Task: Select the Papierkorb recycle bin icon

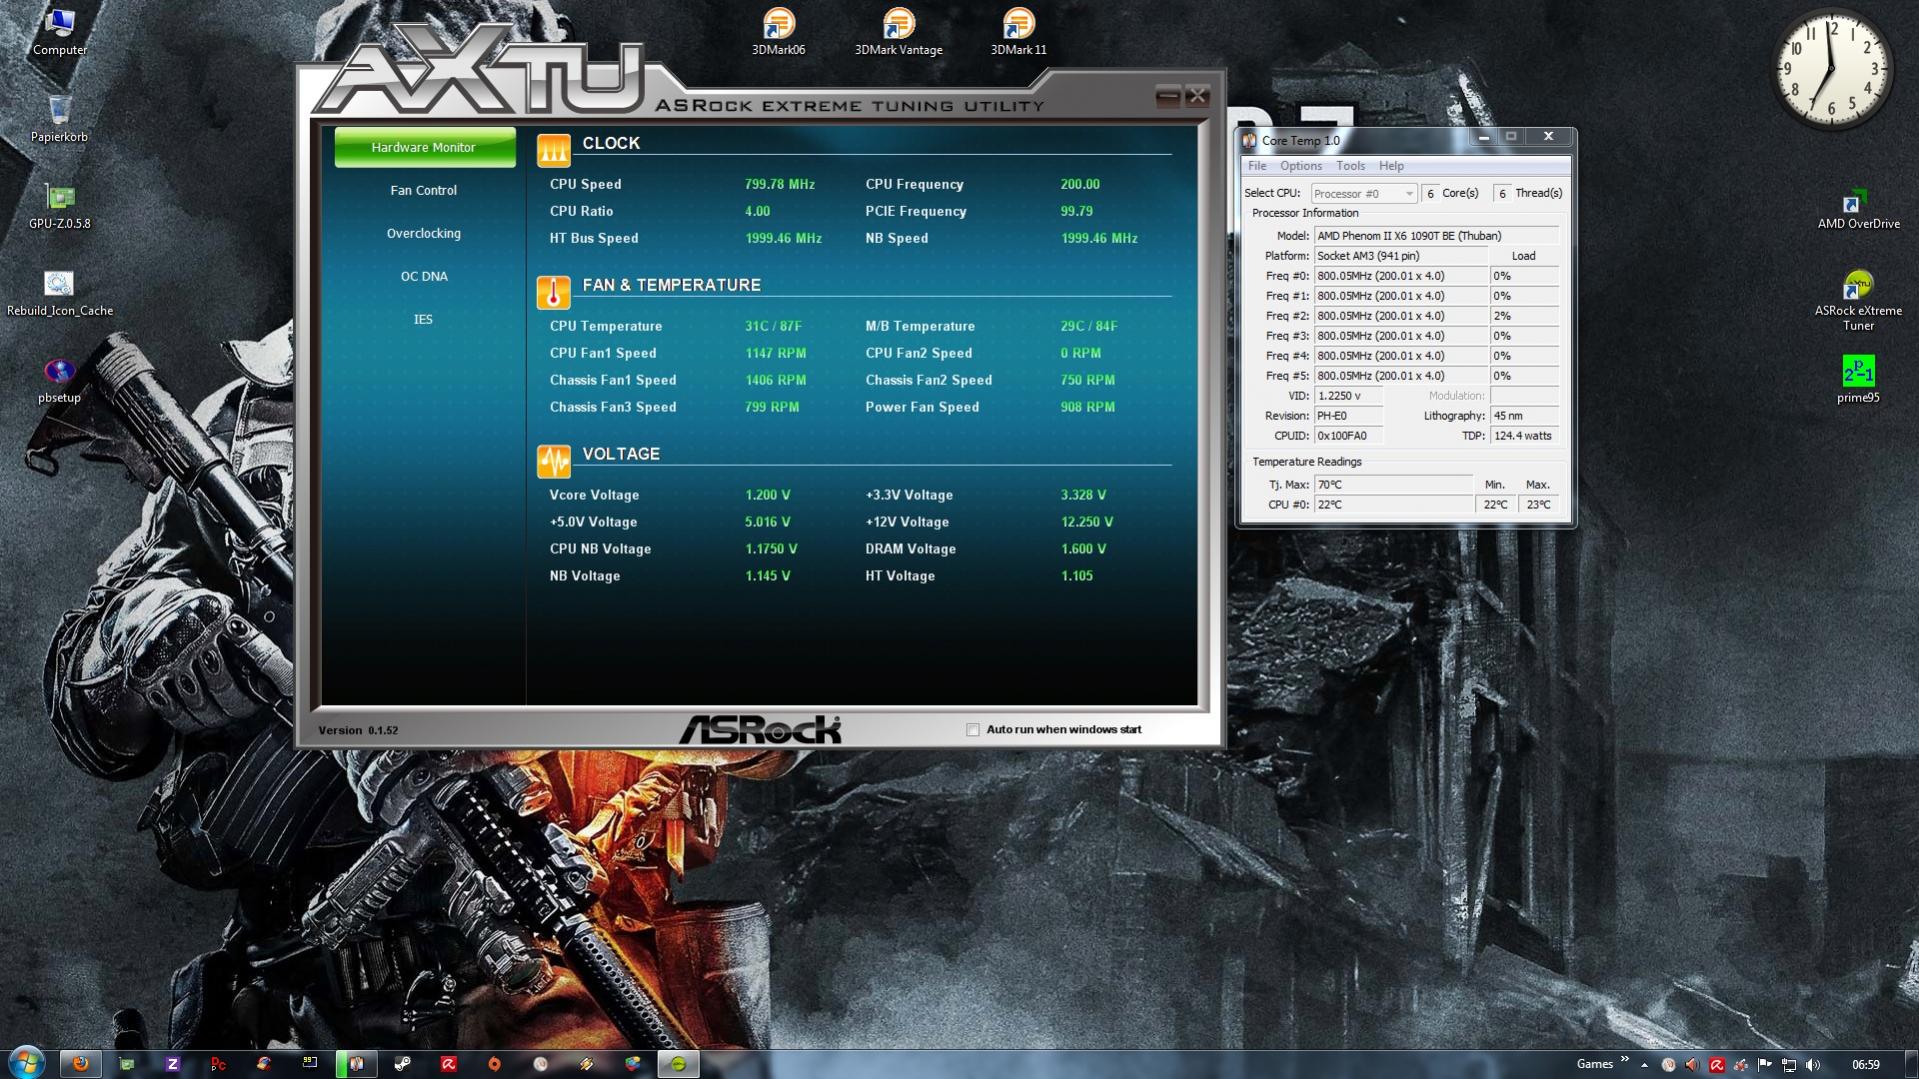Action: click(x=59, y=119)
